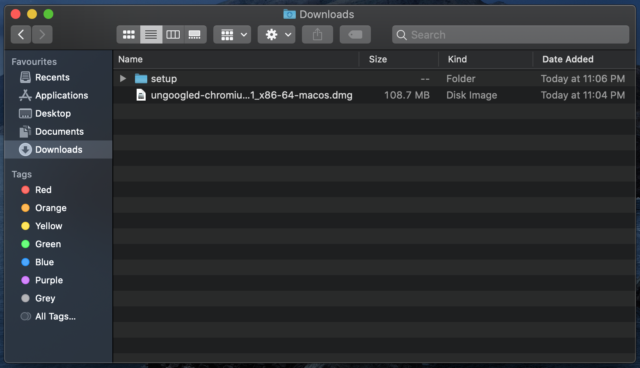
Task: Click the Today at 11:04 PM date
Action: (x=583, y=95)
